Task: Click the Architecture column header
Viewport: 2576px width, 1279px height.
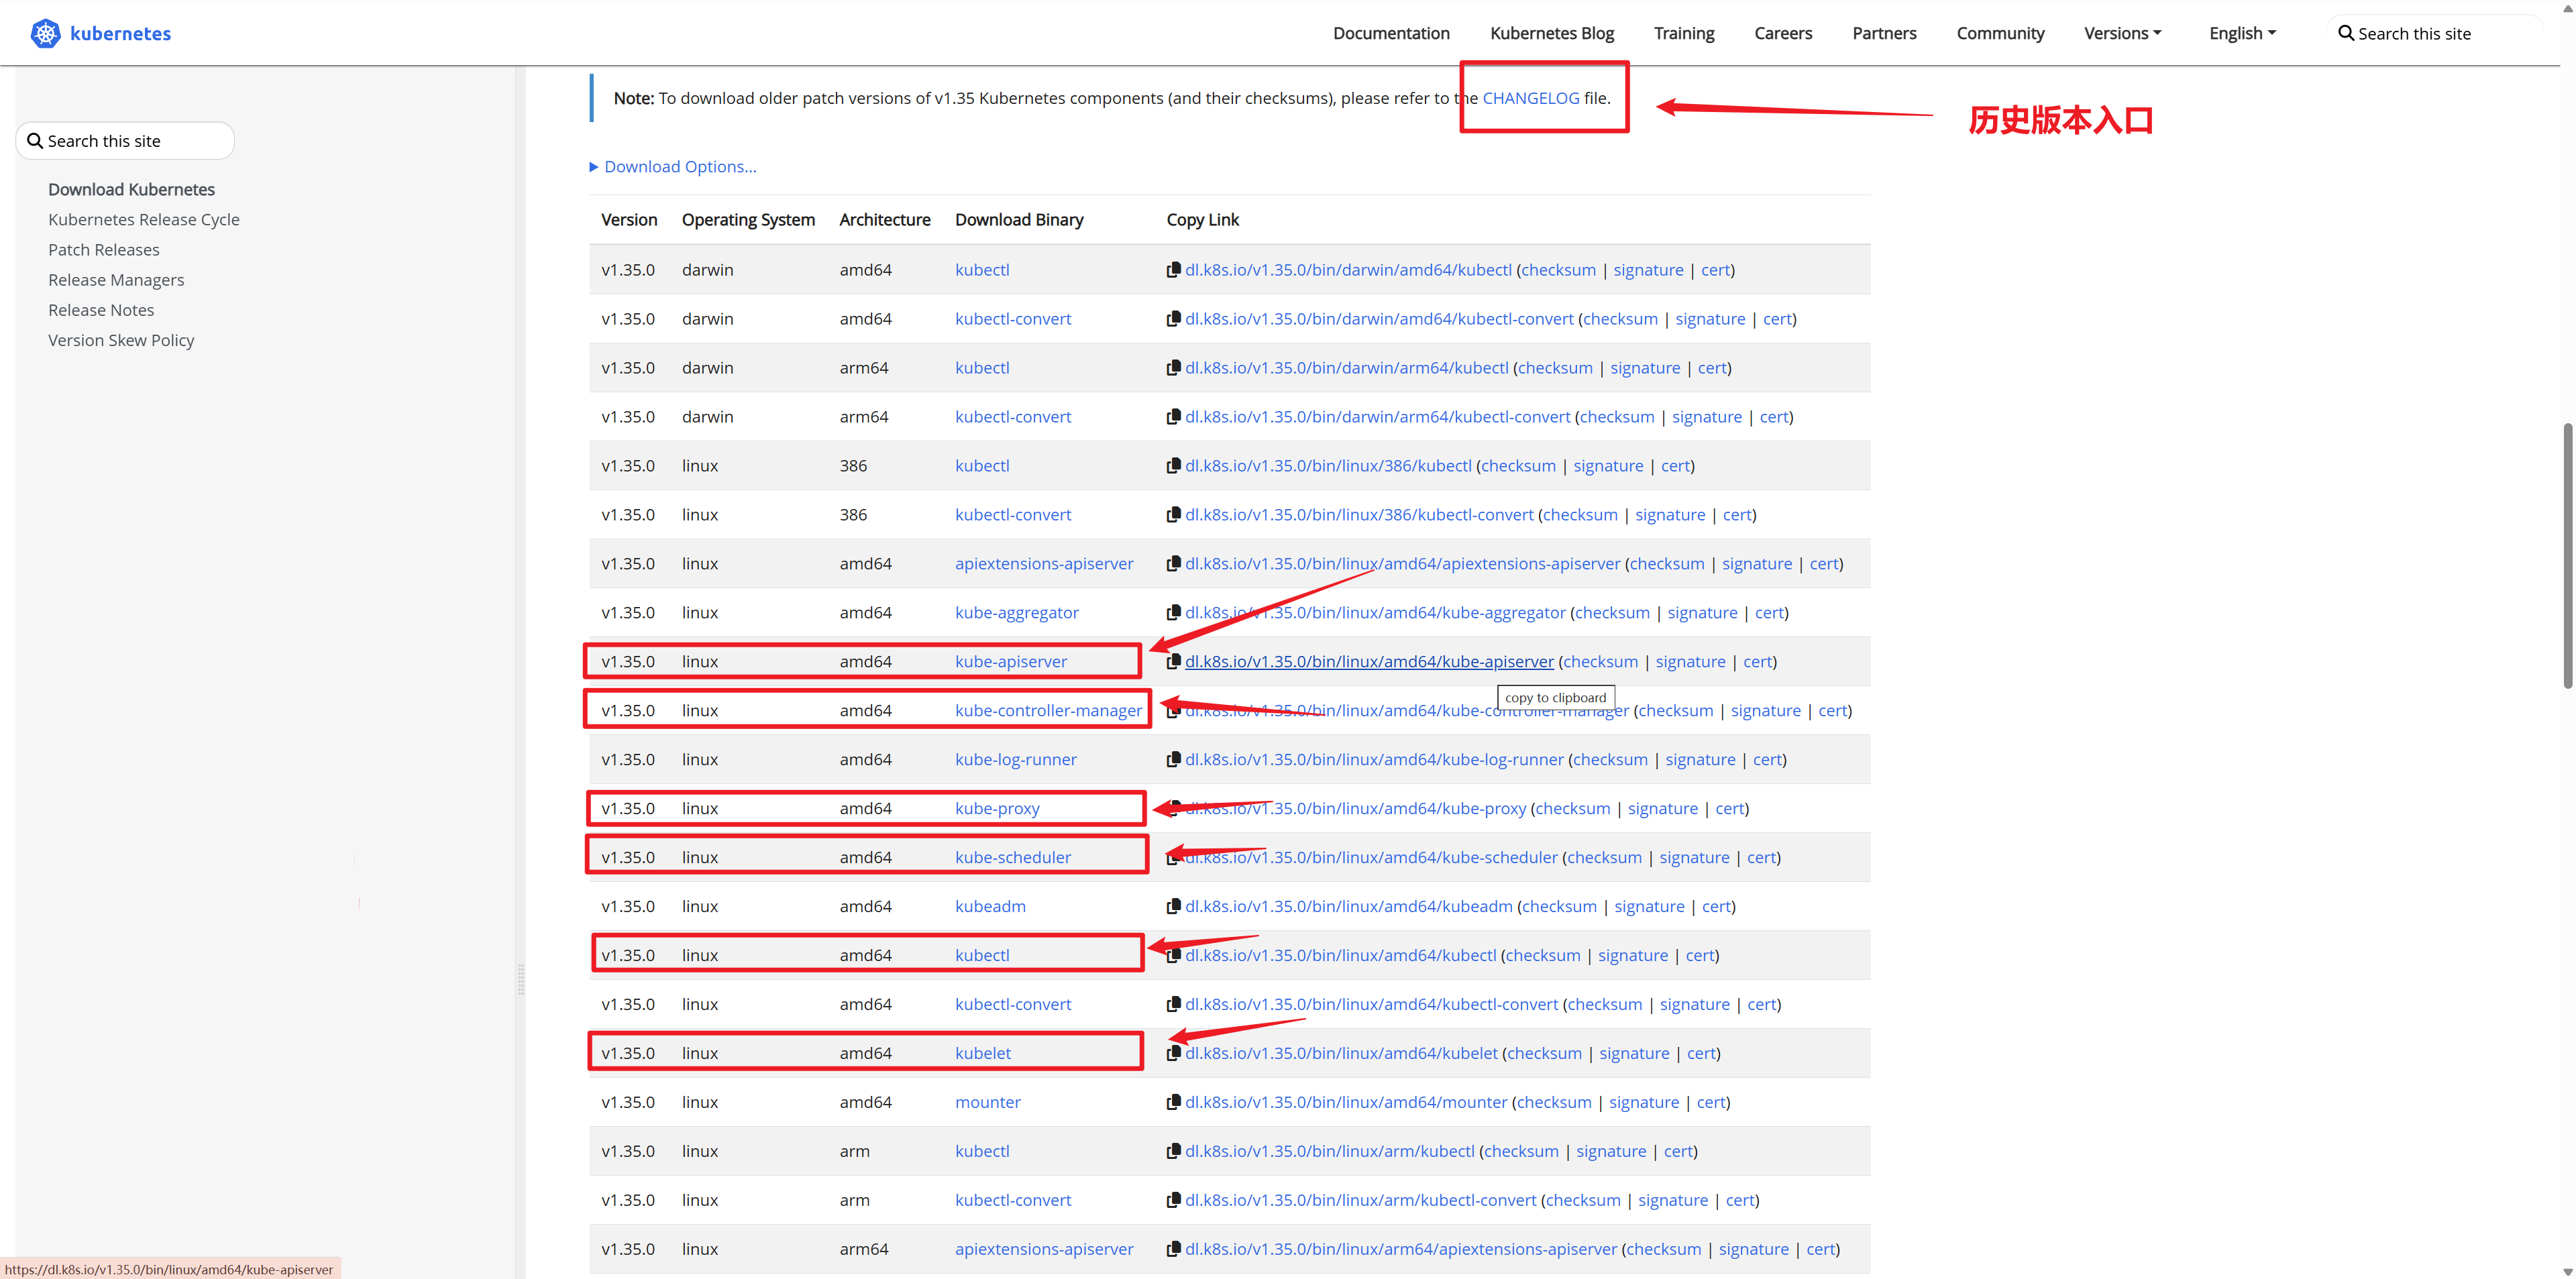Action: coord(885,220)
